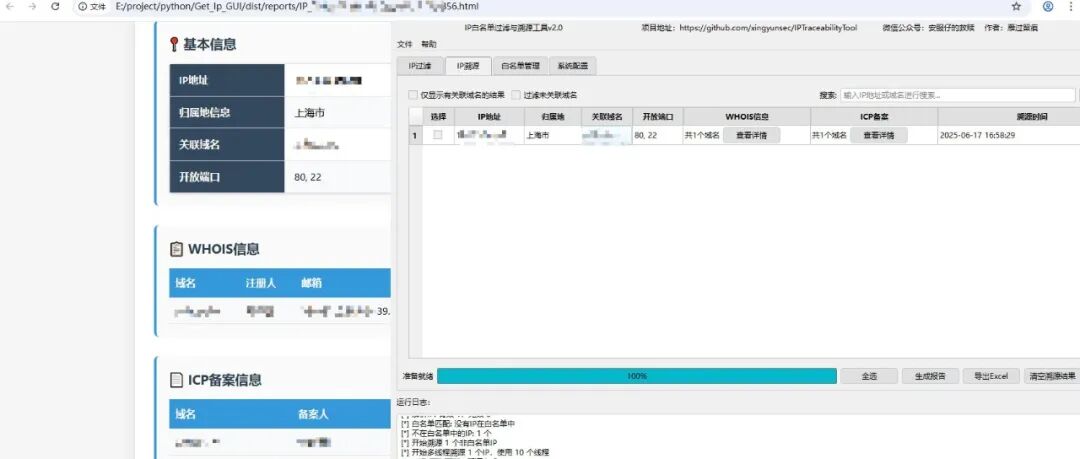Viewport: 1080px width, 459px height.
Task: Click the 注册人 header in WHOIS table
Action: pyautogui.click(x=261, y=283)
